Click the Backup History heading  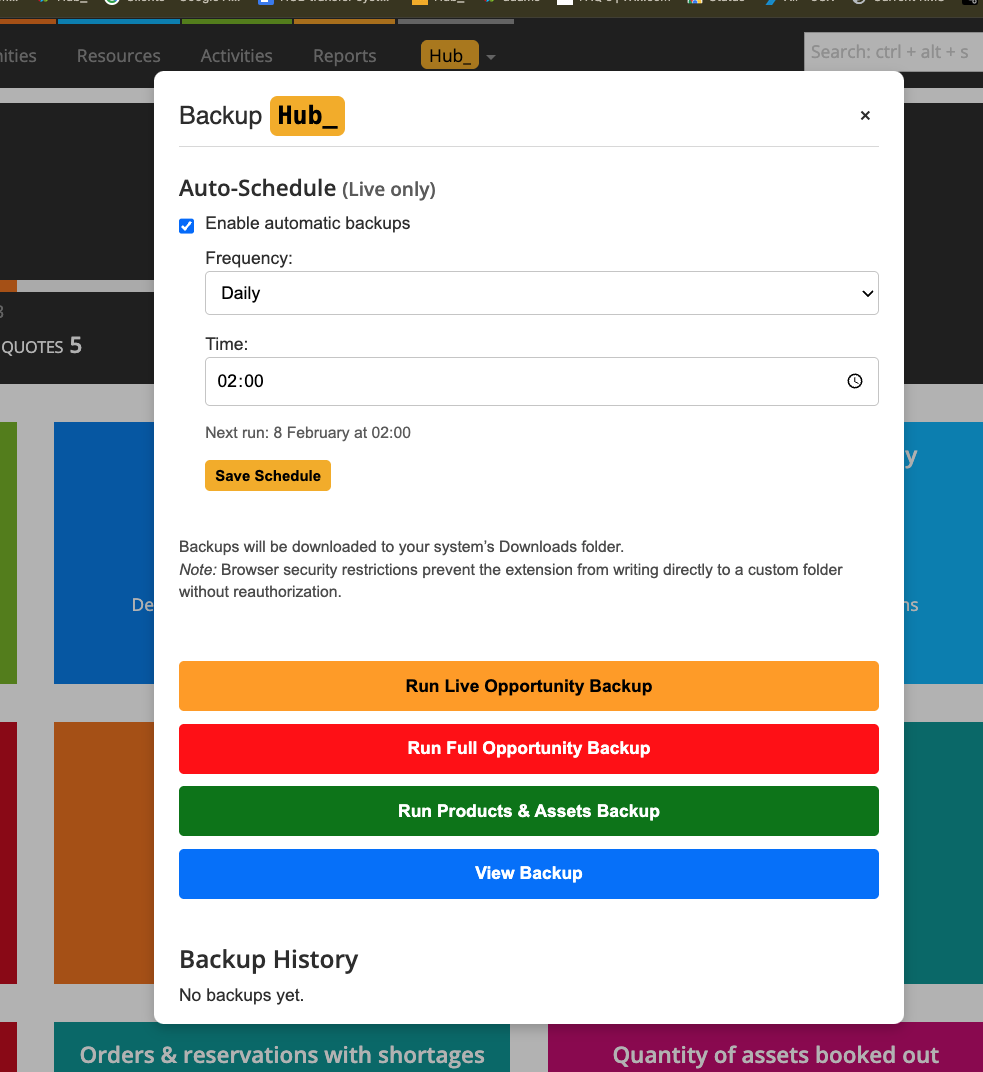pyautogui.click(x=269, y=960)
